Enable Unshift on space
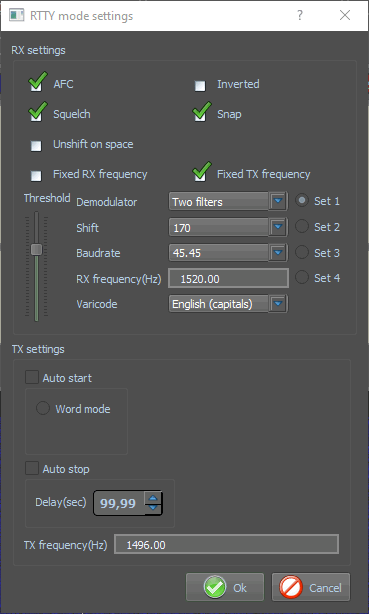This screenshot has height=614, width=369. 36,146
